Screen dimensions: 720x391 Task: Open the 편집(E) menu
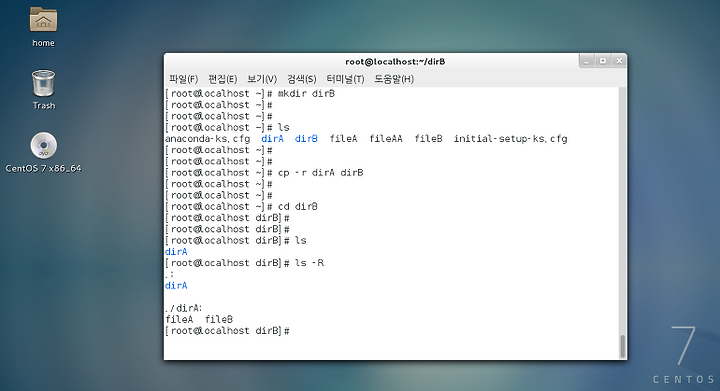coord(223,79)
